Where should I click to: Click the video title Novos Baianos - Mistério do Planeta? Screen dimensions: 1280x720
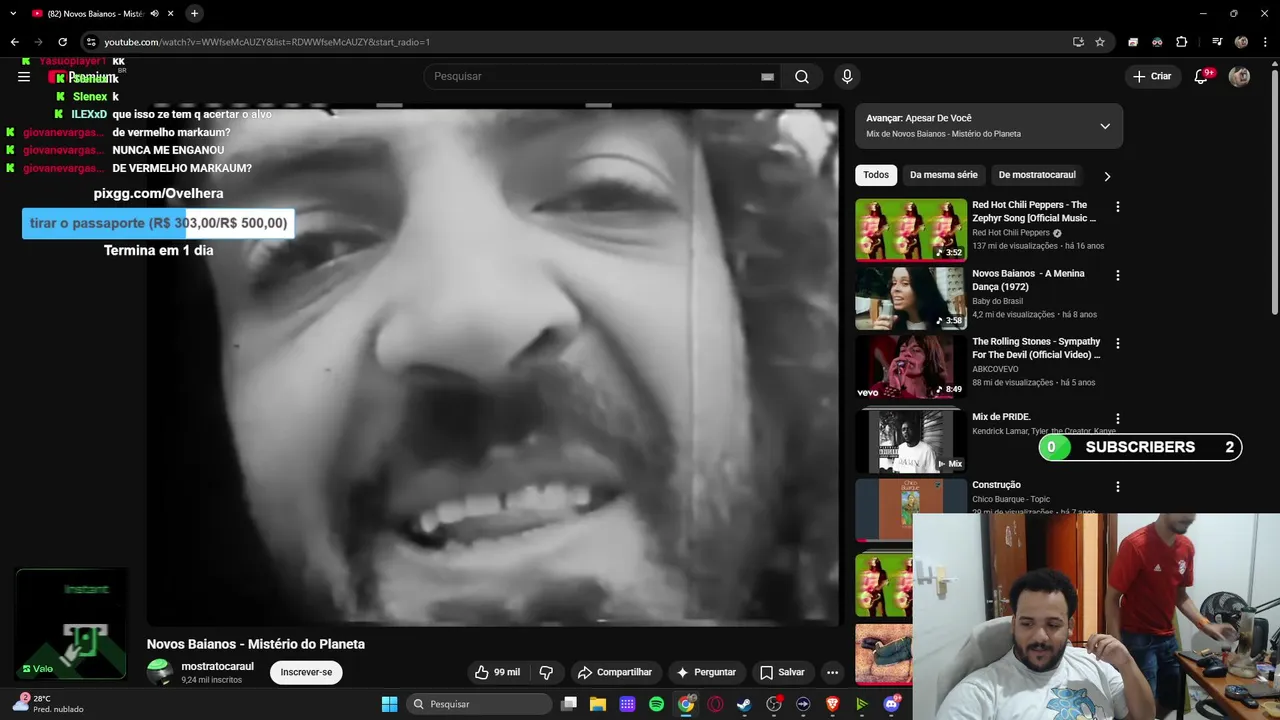pos(256,644)
